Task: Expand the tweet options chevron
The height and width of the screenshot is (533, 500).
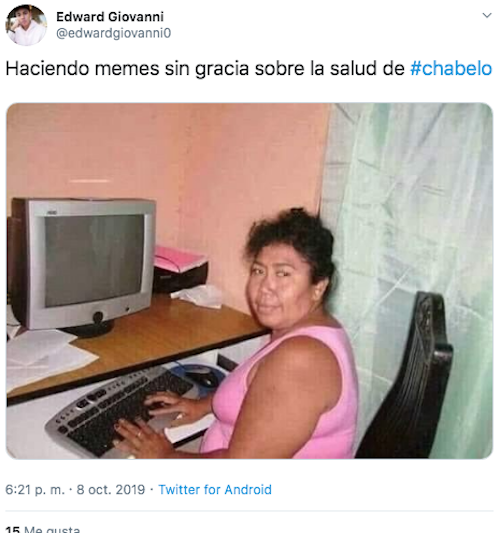Action: tap(487, 15)
